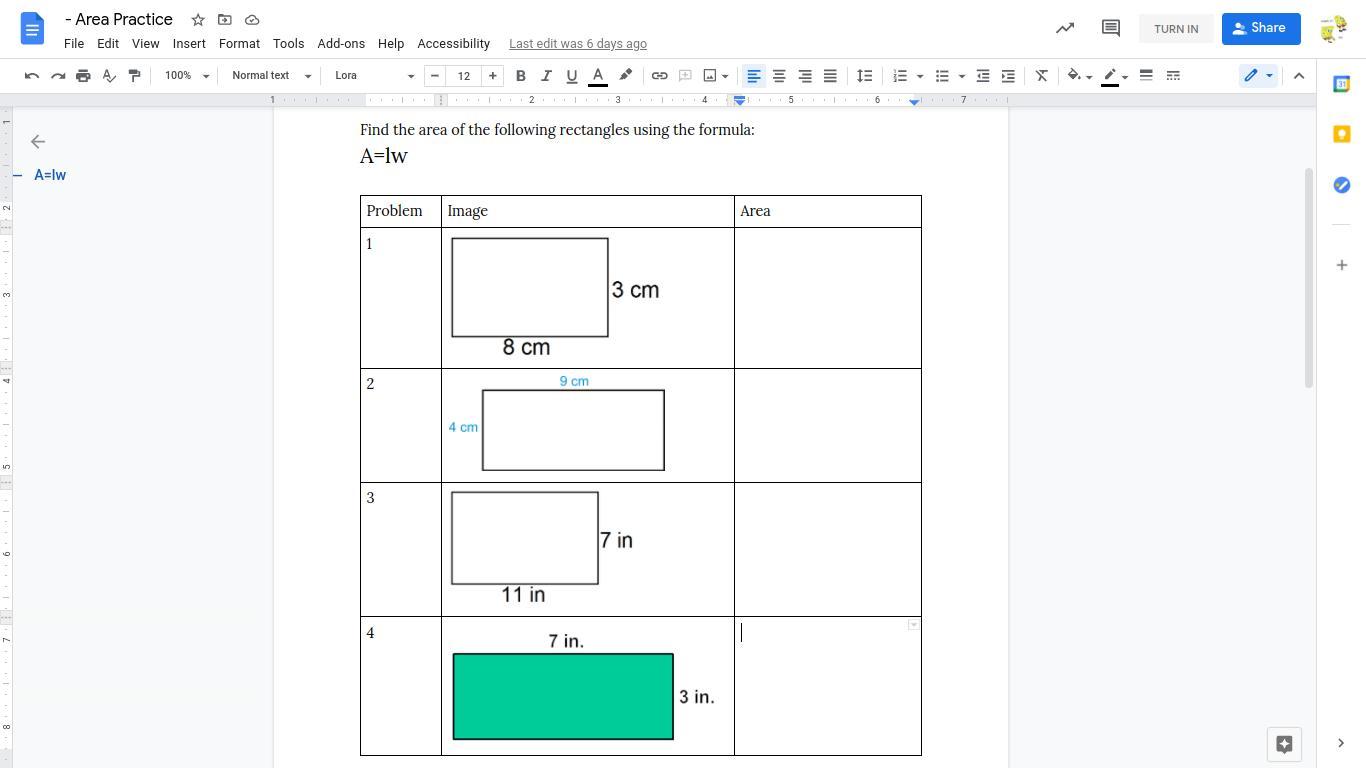The image size is (1366, 768).
Task: Open Explore button at bottom right
Action: [x=1285, y=744]
